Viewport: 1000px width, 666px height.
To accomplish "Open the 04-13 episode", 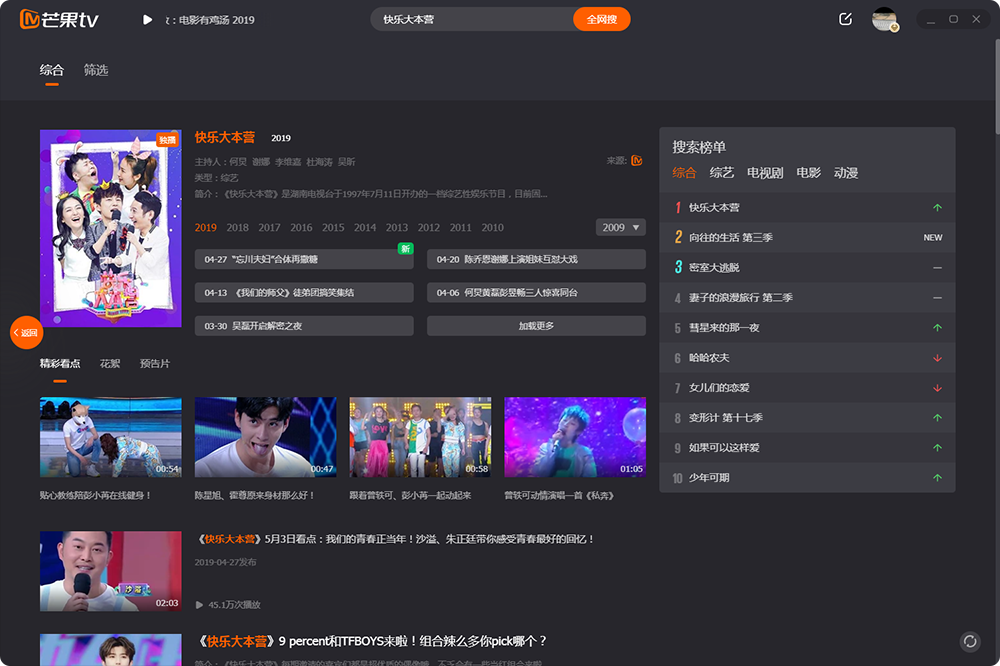I will pos(304,292).
